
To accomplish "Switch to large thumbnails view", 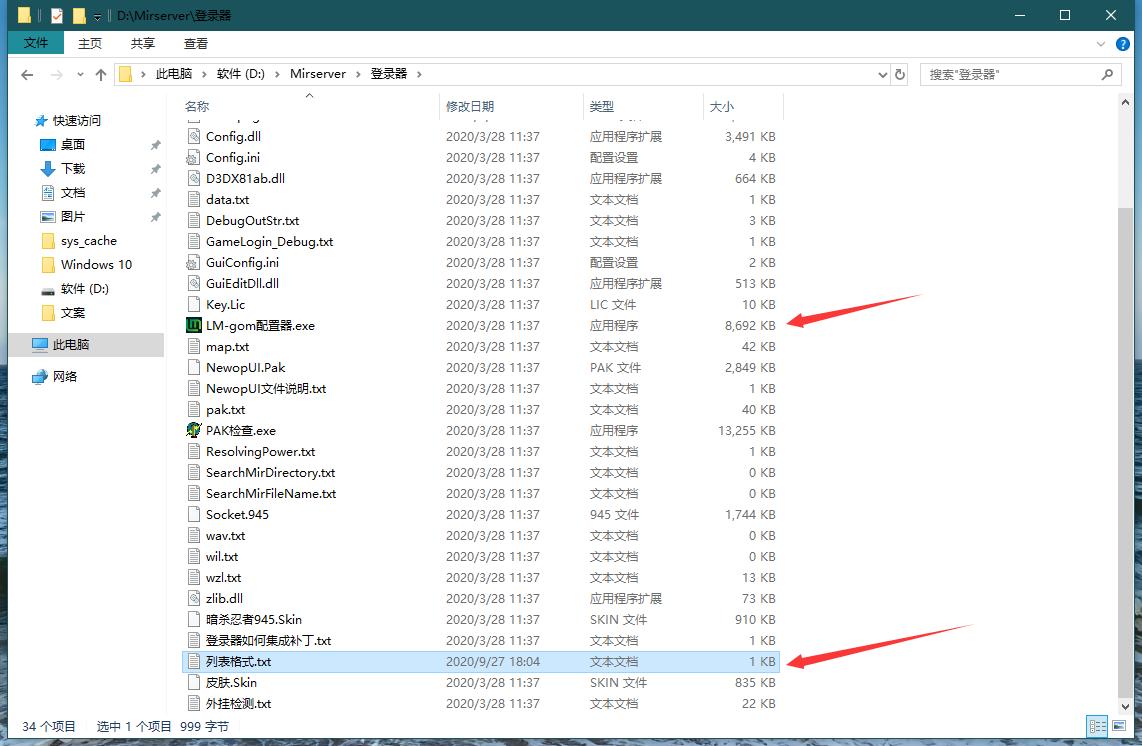I will point(1119,726).
